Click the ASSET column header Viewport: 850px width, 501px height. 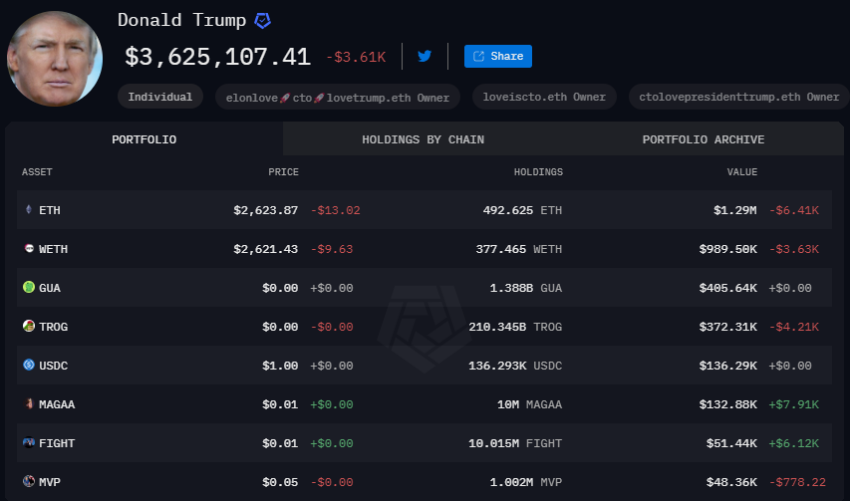(37, 172)
